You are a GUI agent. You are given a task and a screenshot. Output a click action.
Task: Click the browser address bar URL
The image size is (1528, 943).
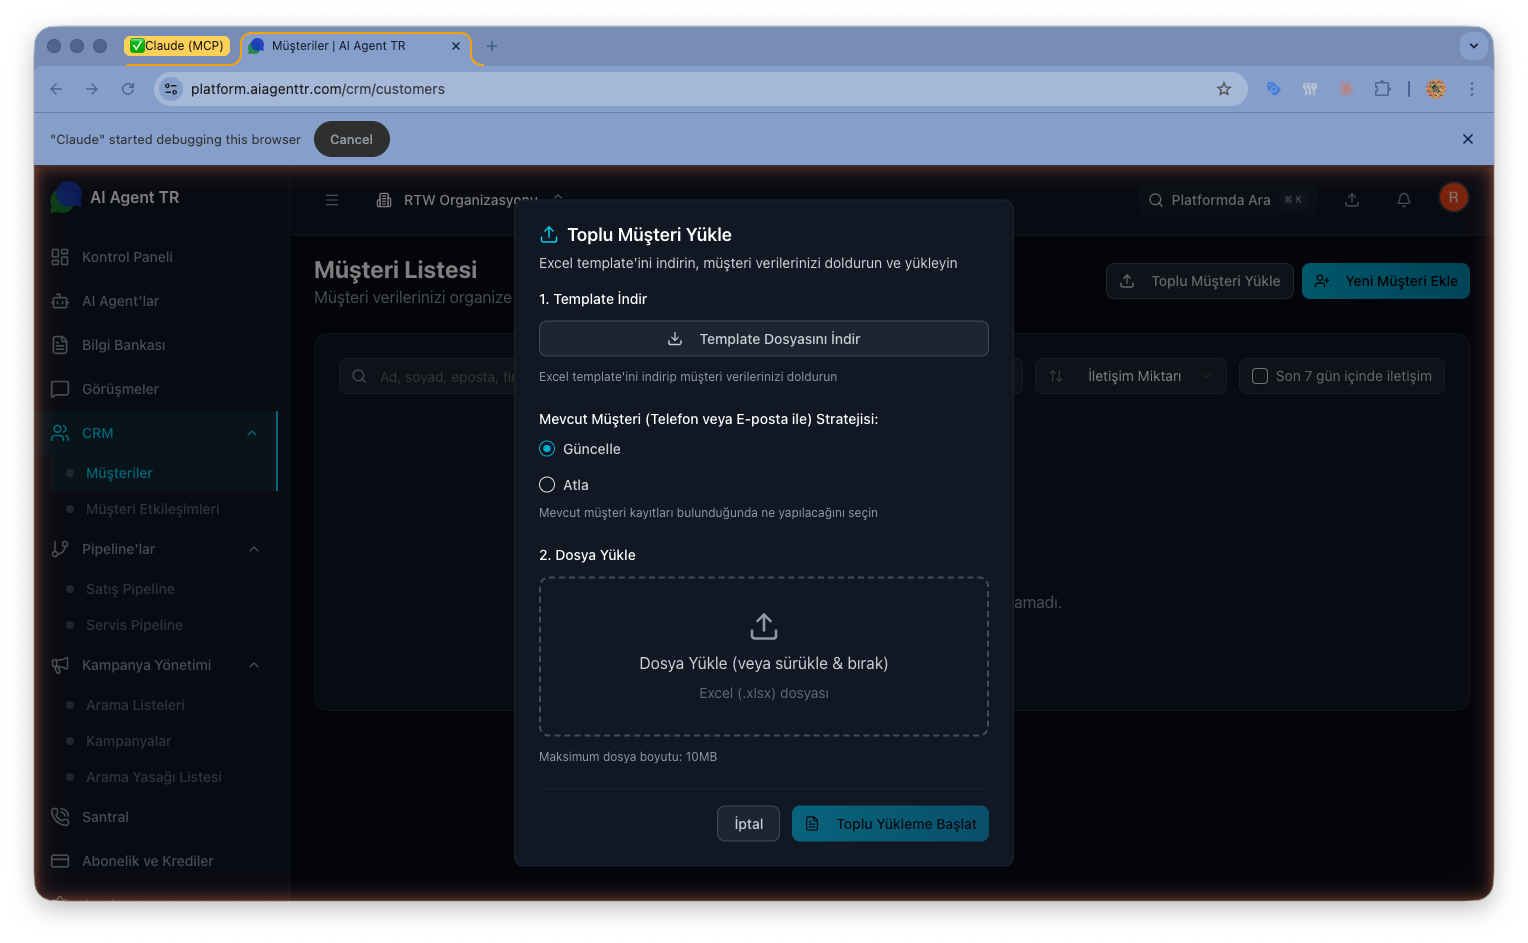coord(318,89)
